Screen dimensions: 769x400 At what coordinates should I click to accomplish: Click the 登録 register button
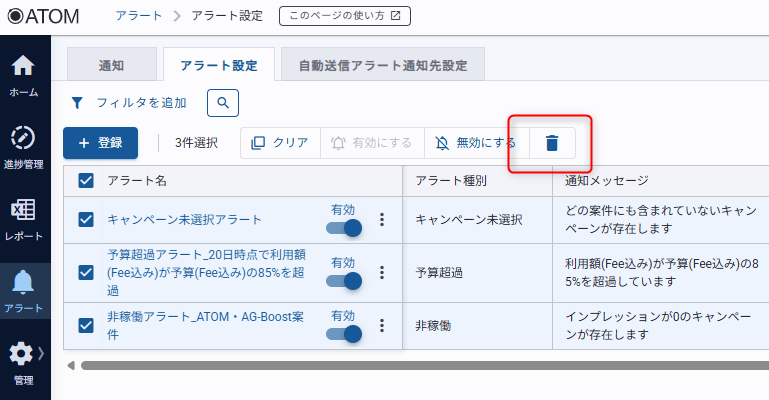click(x=100, y=143)
